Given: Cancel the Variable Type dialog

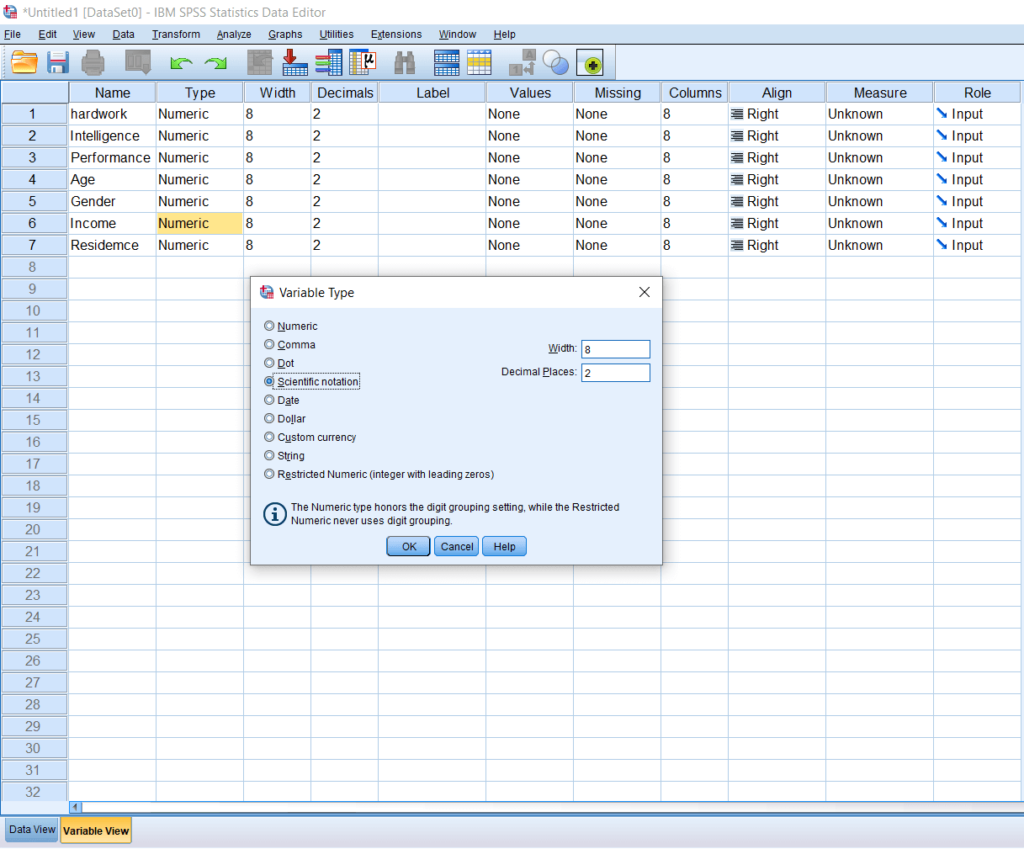Looking at the screenshot, I should pos(456,546).
